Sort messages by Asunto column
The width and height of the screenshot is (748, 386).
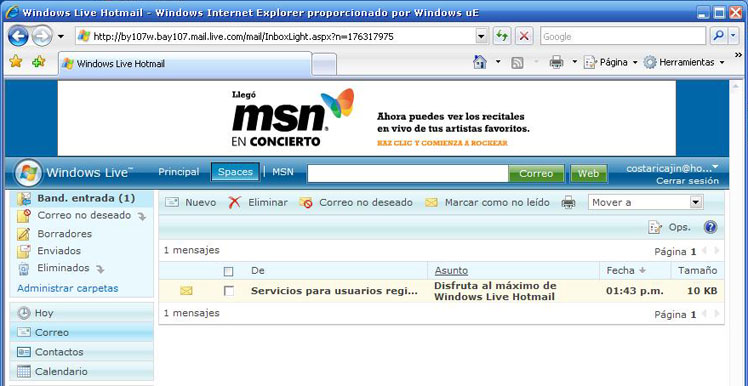pyautogui.click(x=451, y=271)
